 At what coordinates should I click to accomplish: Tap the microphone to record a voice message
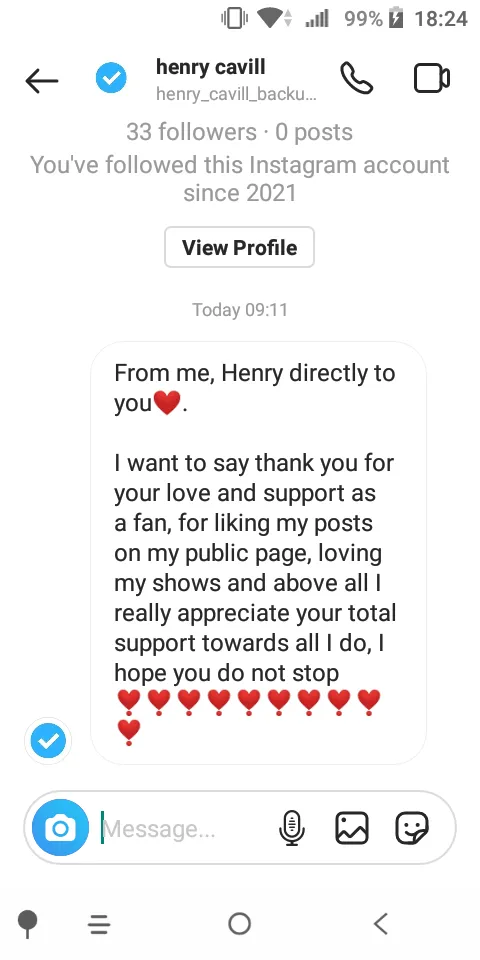click(291, 828)
